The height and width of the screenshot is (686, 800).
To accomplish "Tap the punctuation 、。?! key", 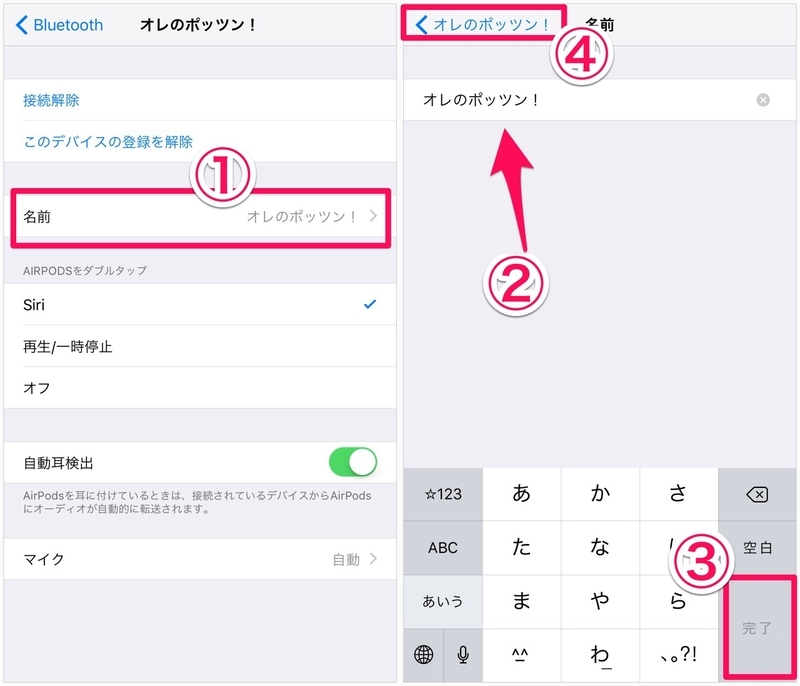I will (678, 654).
